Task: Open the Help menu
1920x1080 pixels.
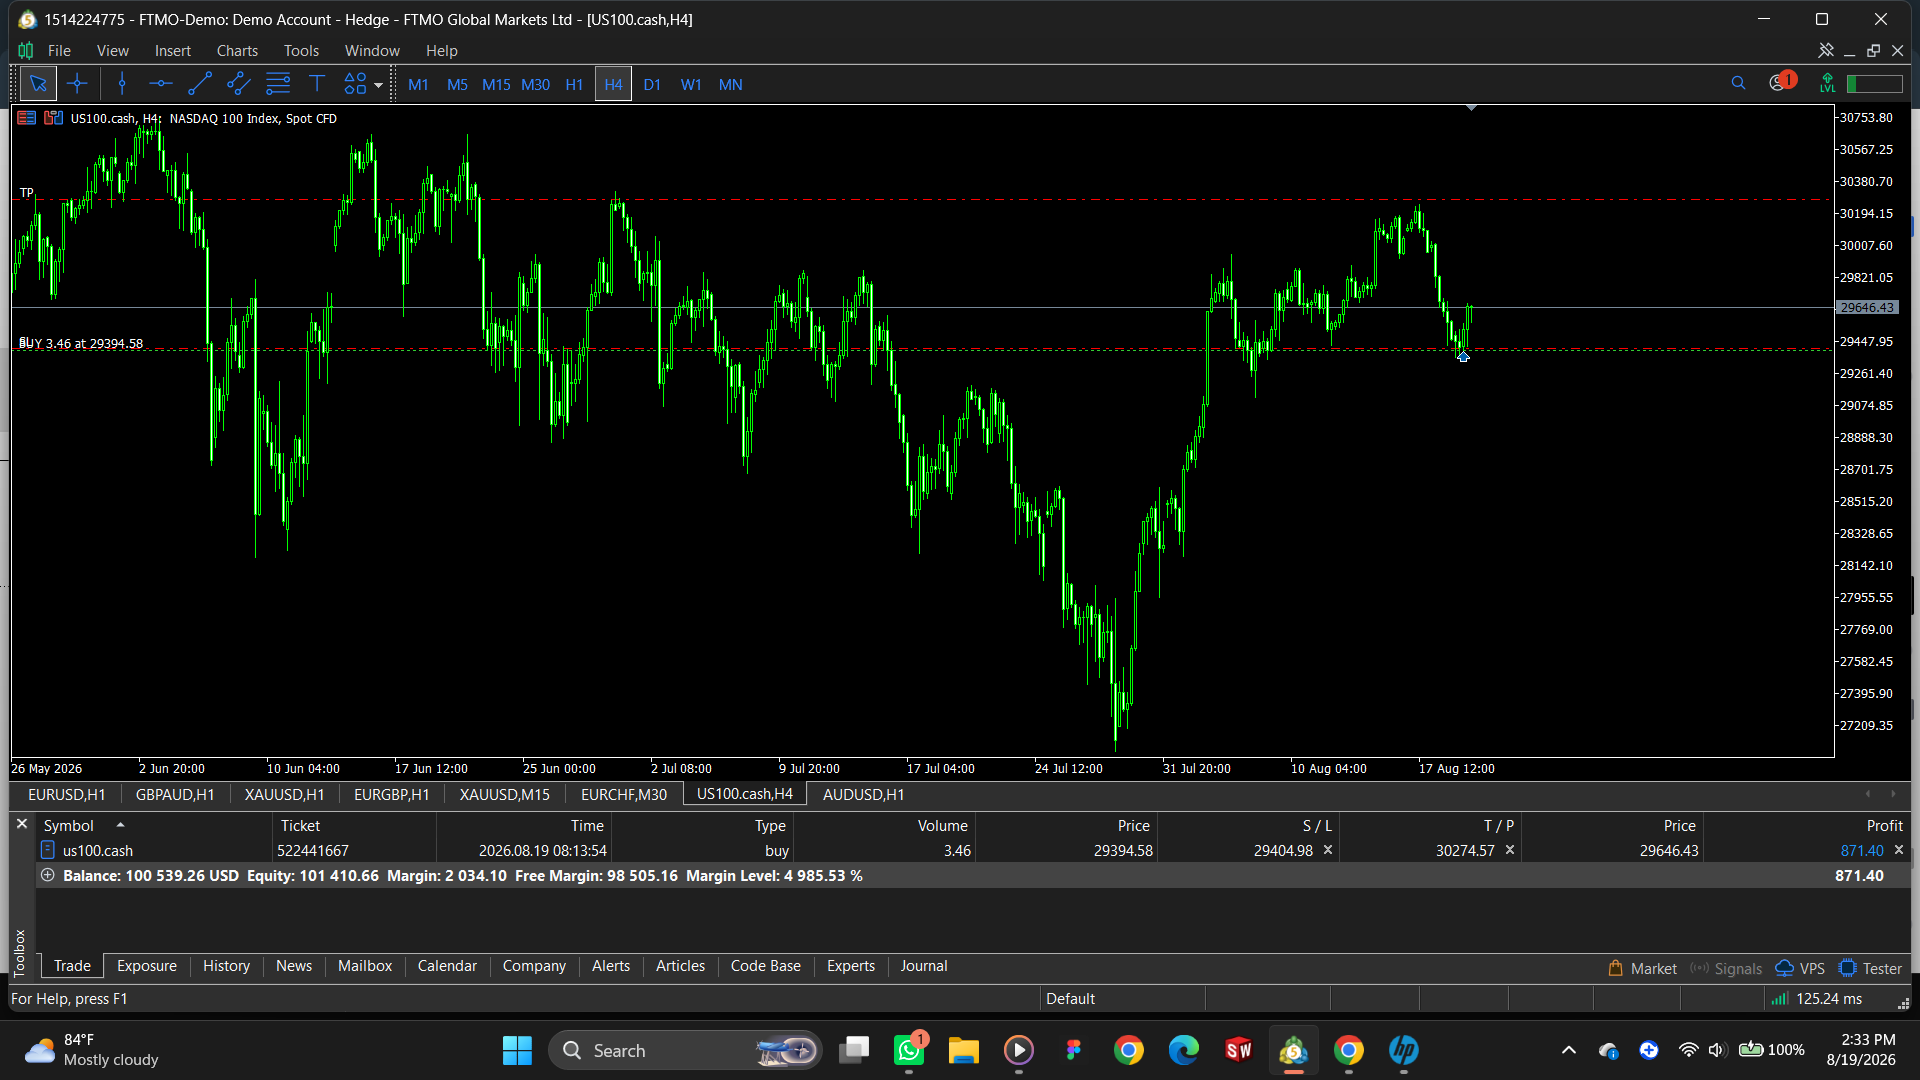Action: tap(441, 50)
